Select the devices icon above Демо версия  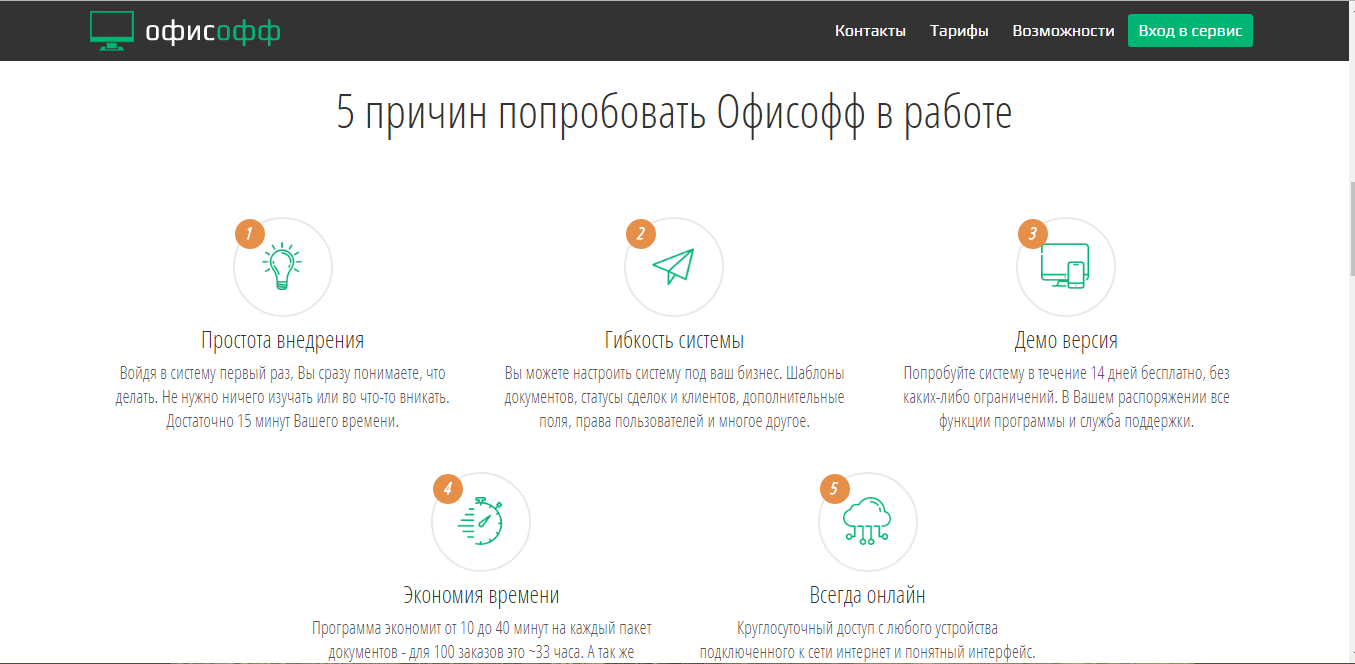tap(1065, 267)
